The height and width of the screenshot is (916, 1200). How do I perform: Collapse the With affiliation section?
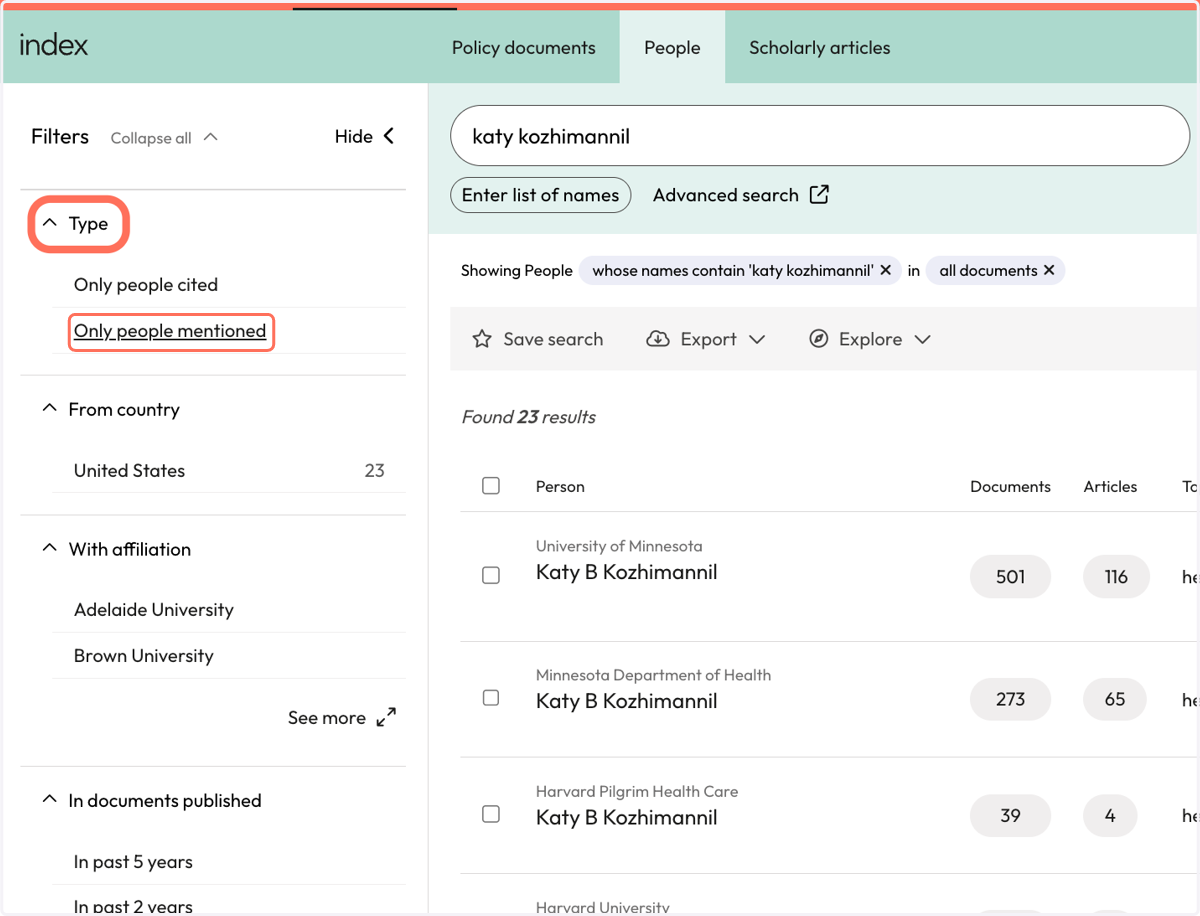(116, 549)
